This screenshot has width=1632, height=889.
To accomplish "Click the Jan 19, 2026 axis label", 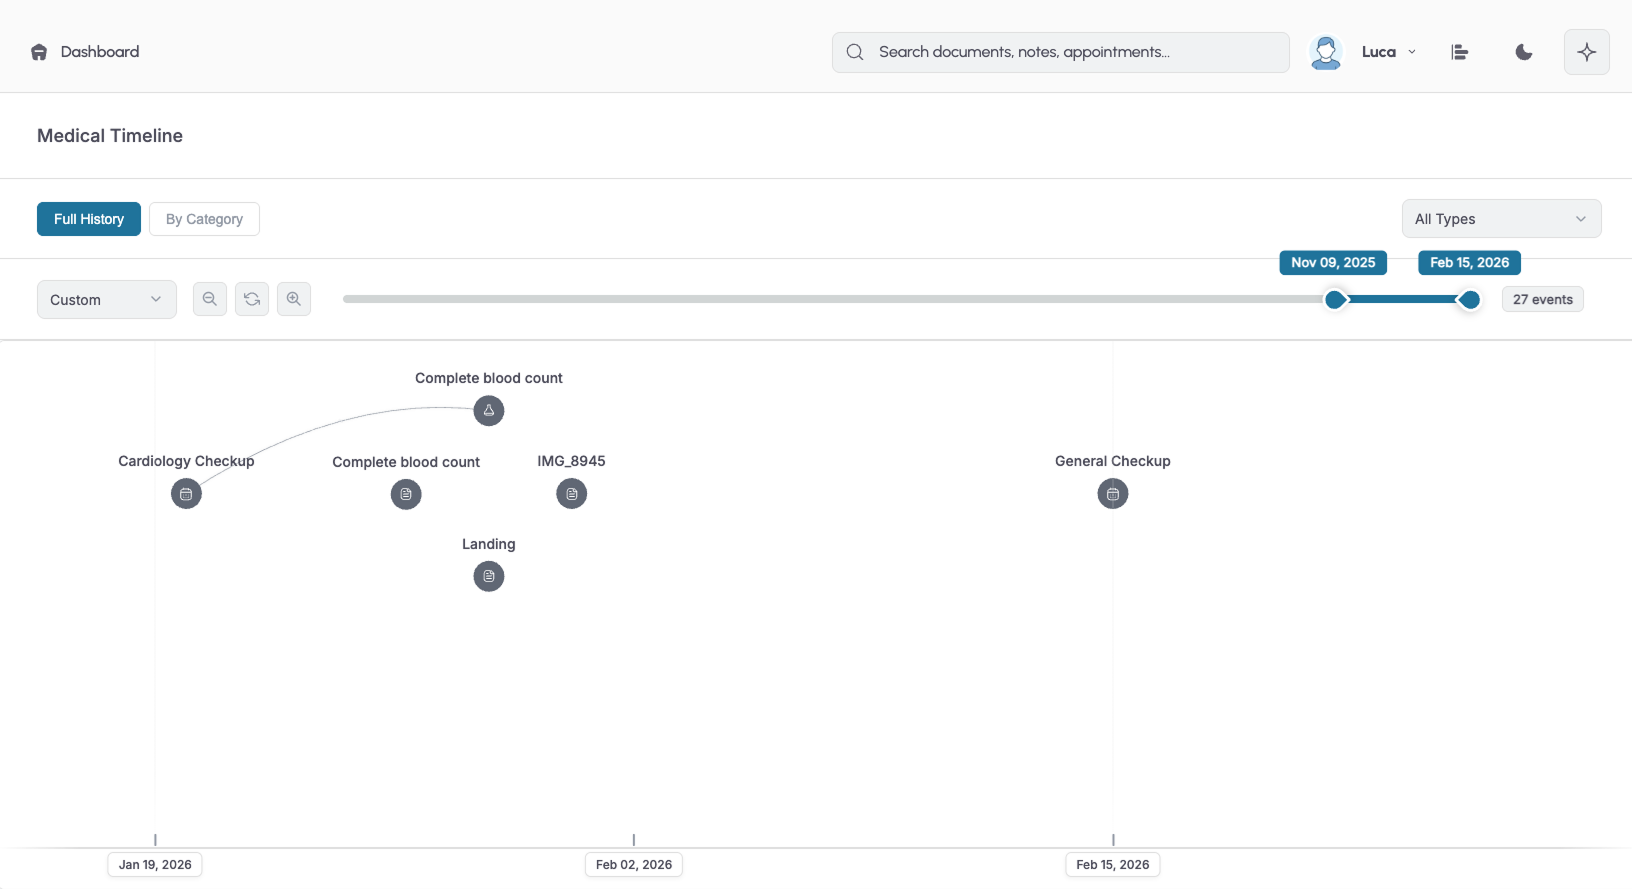I will [155, 865].
